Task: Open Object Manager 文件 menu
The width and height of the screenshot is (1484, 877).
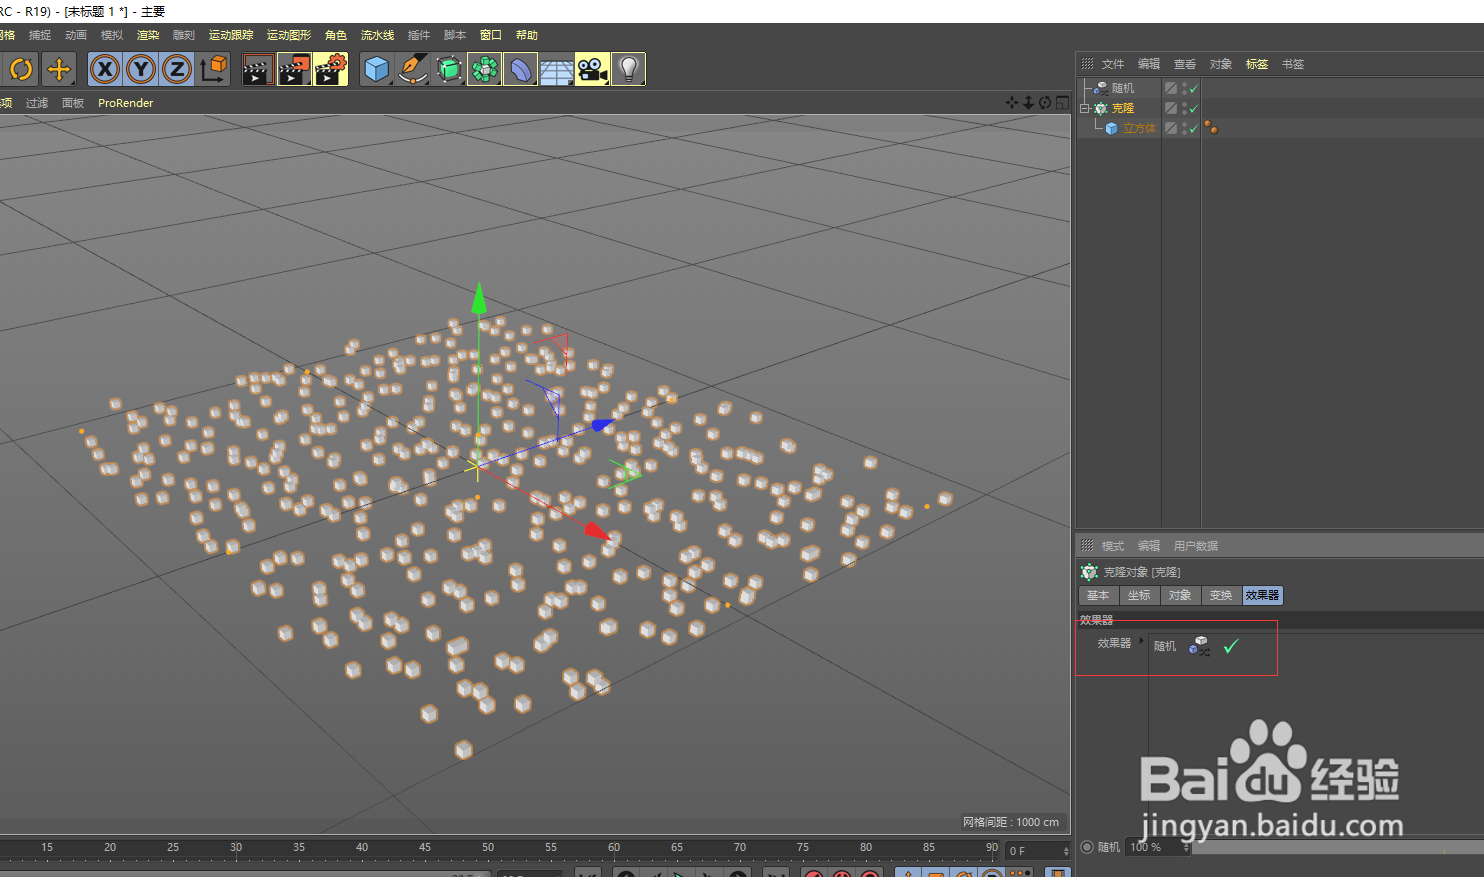Action: [x=1113, y=64]
